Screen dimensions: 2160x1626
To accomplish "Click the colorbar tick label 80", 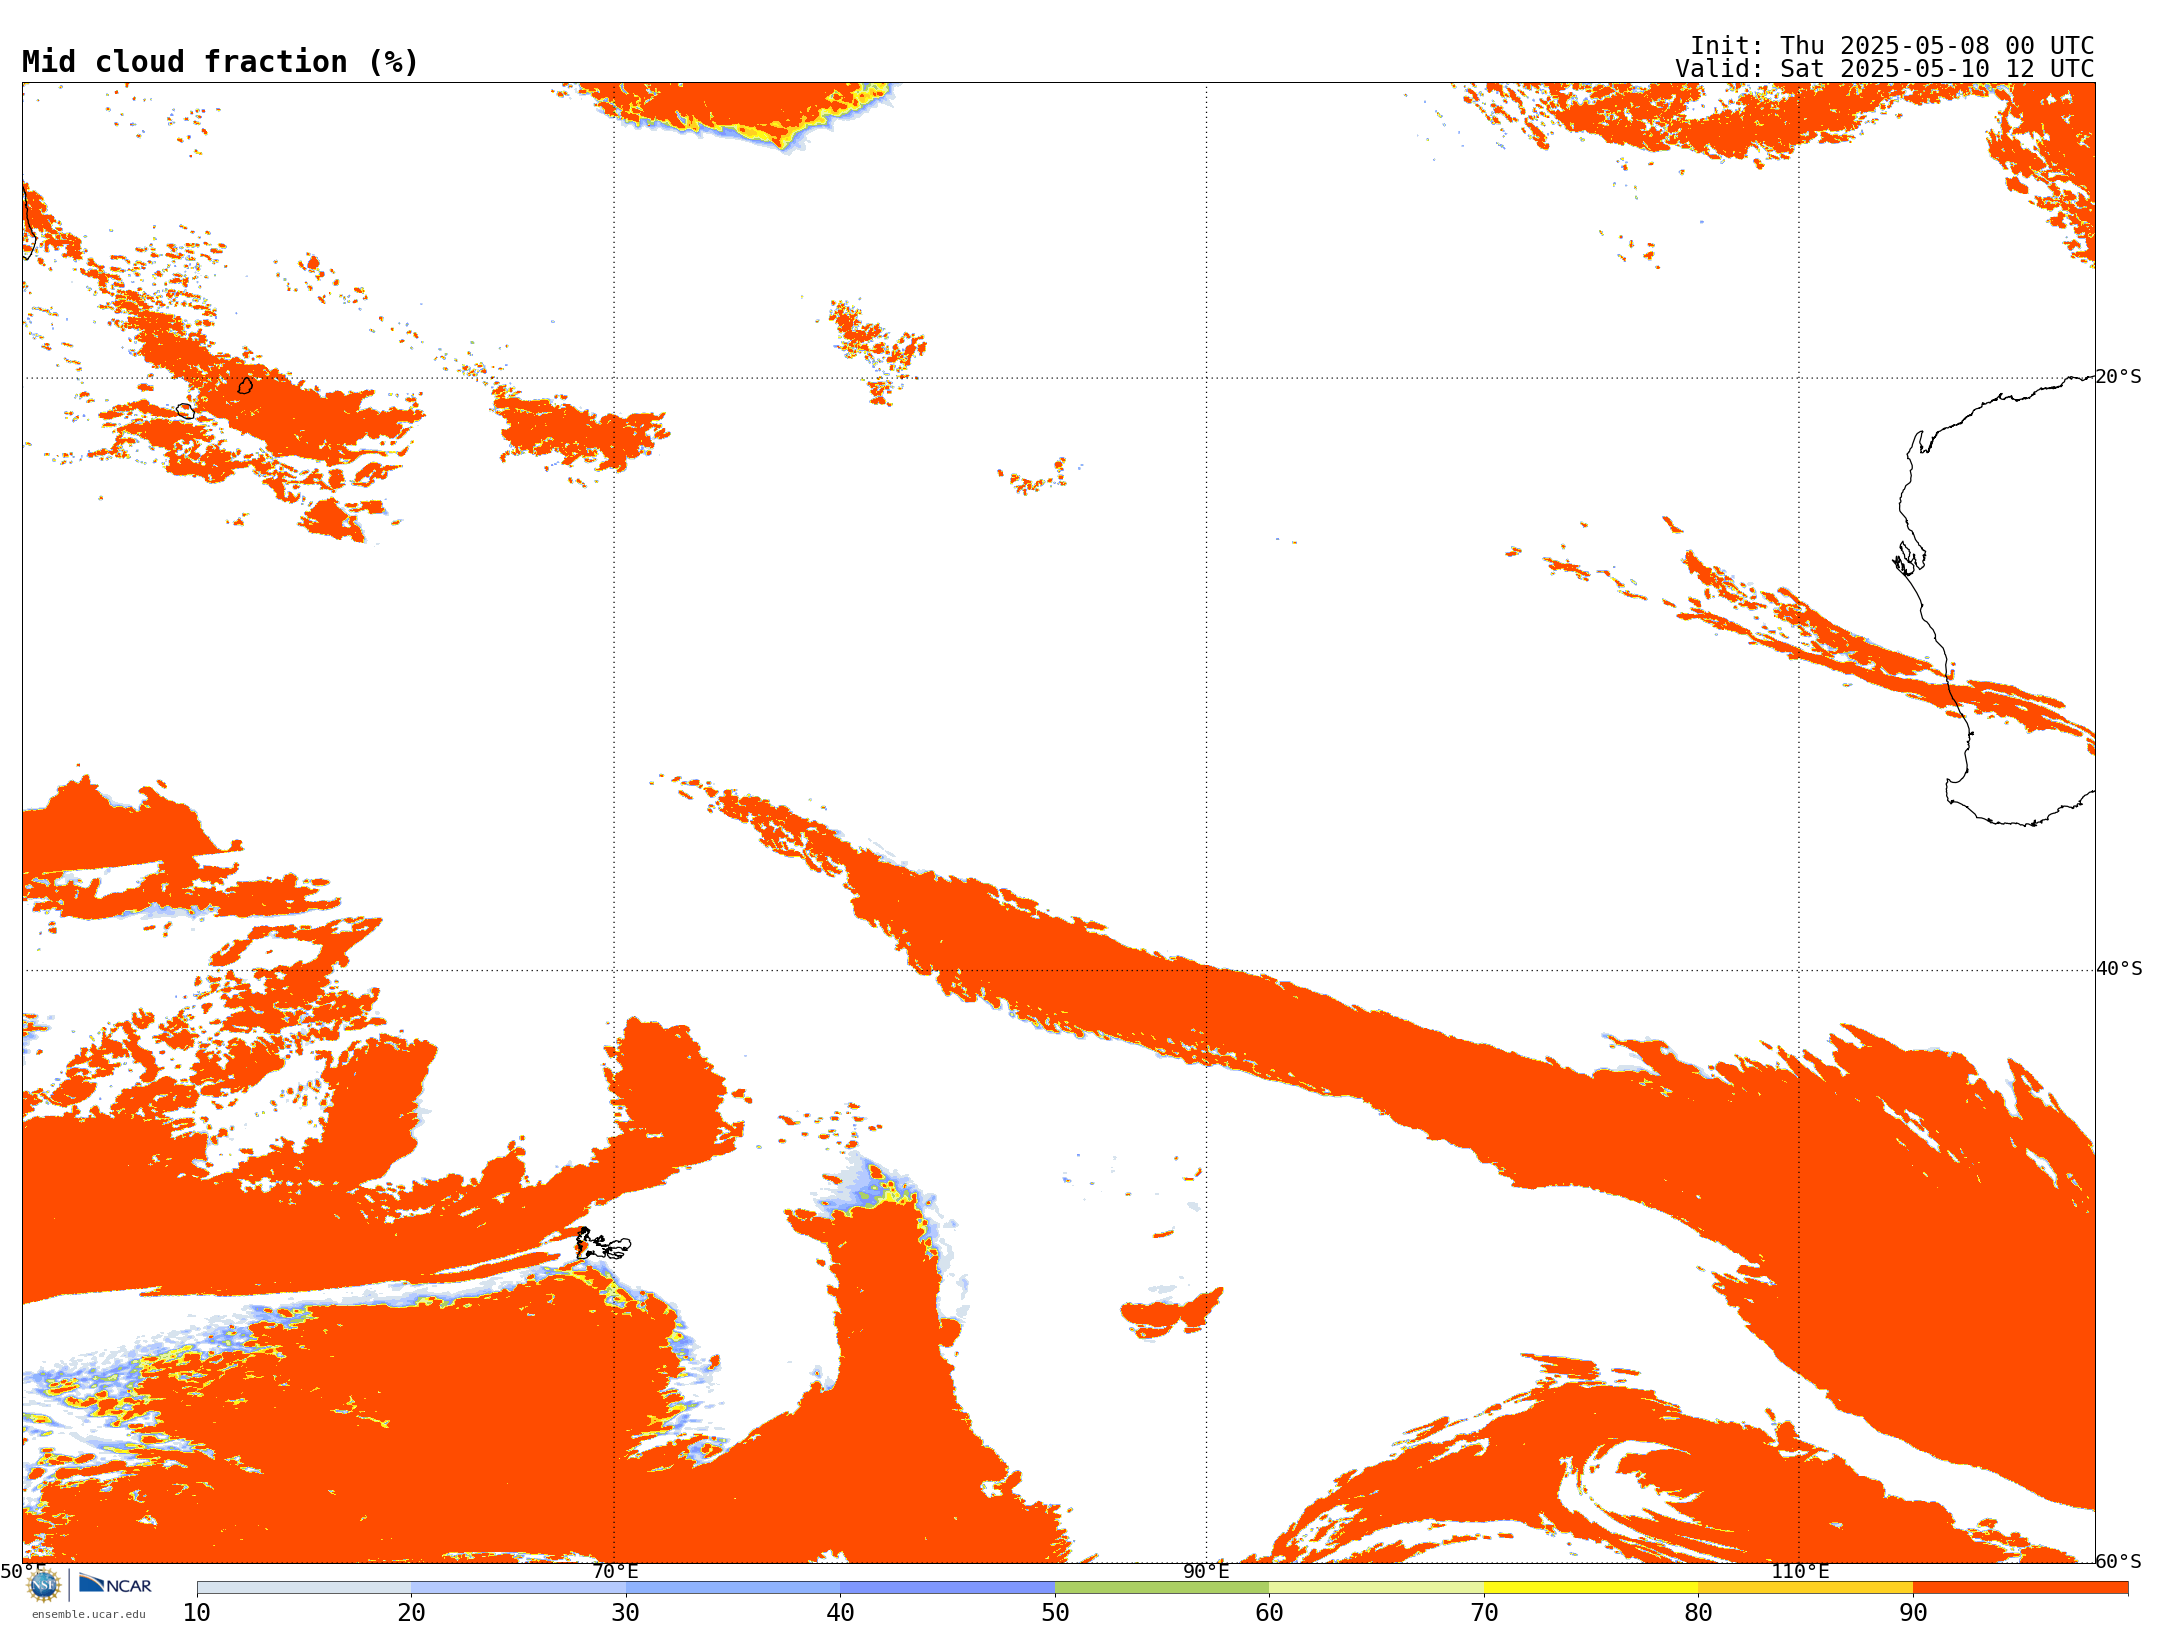I will pyautogui.click(x=1698, y=1612).
